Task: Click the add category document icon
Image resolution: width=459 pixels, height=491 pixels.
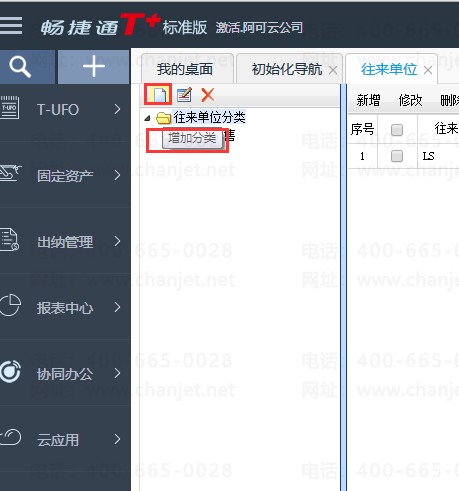Action: pyautogui.click(x=158, y=95)
